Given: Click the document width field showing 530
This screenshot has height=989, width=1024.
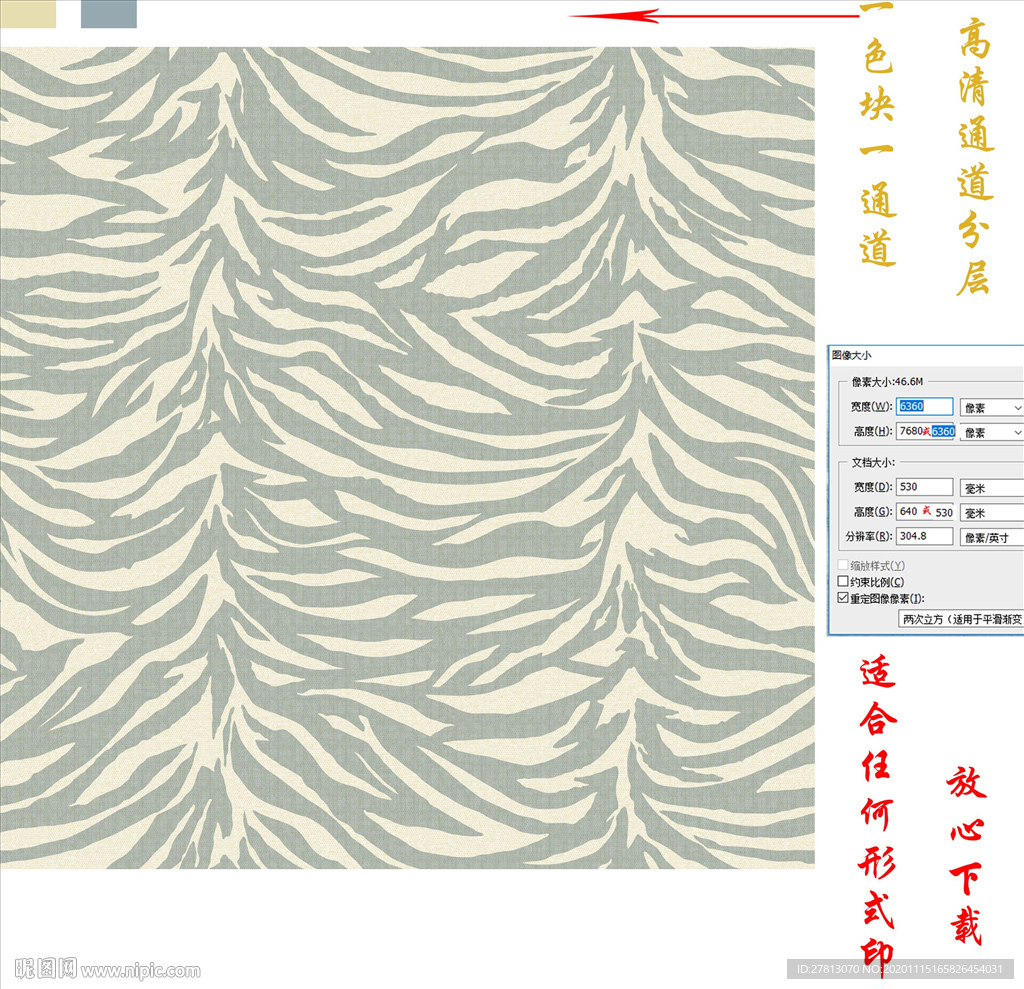Looking at the screenshot, I should [924, 487].
